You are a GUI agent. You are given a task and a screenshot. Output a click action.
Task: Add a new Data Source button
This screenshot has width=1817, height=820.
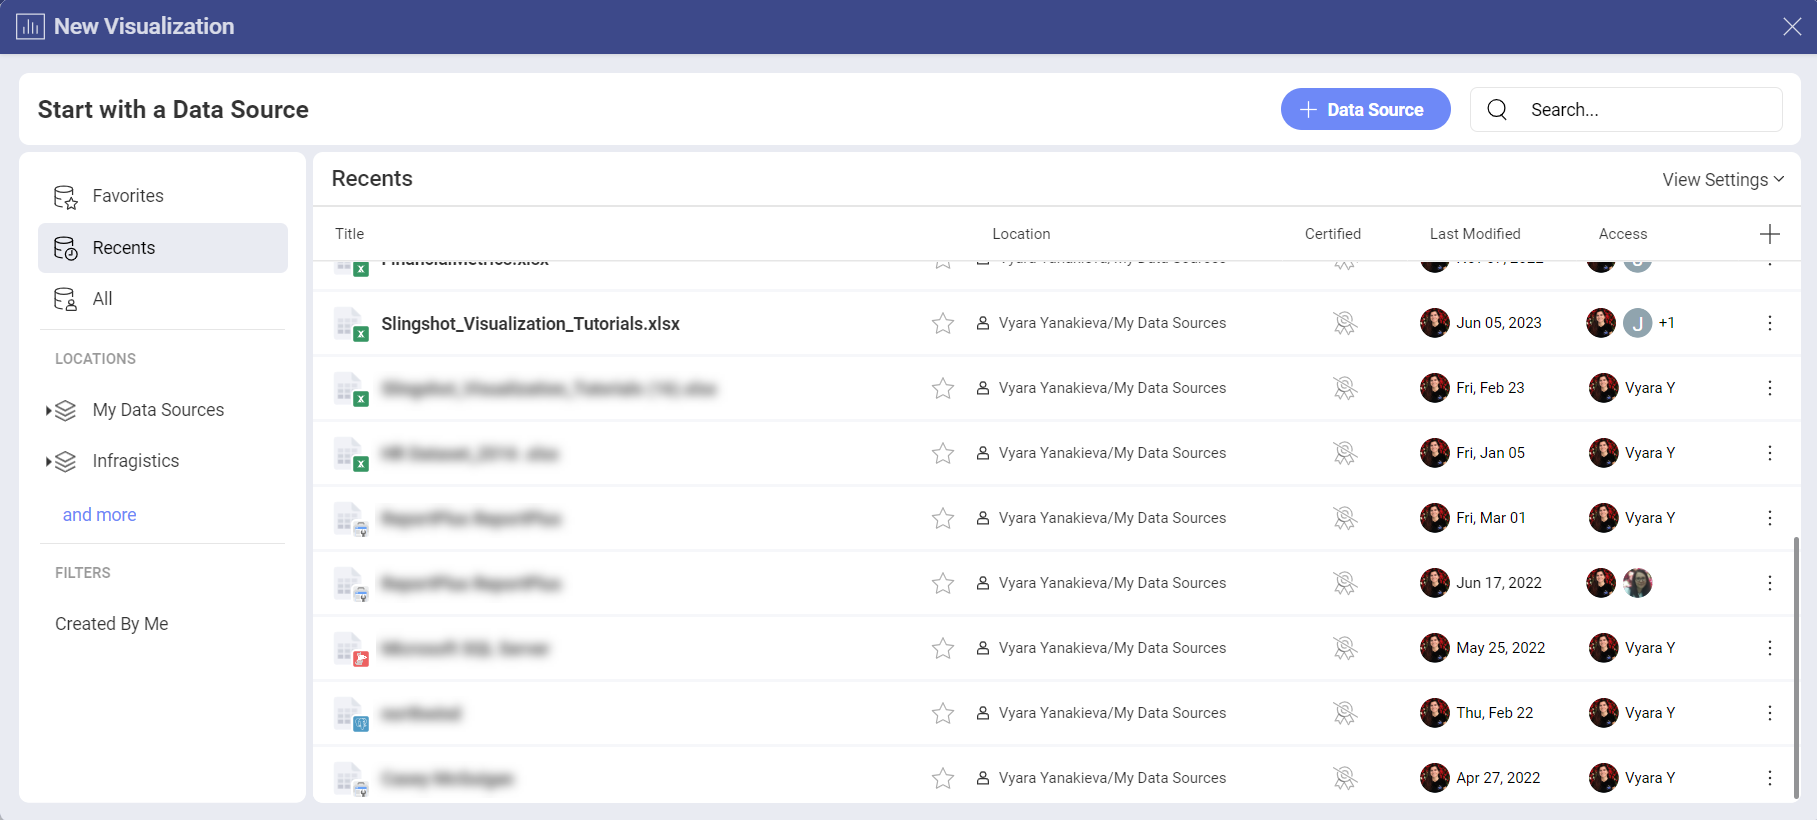pos(1366,109)
